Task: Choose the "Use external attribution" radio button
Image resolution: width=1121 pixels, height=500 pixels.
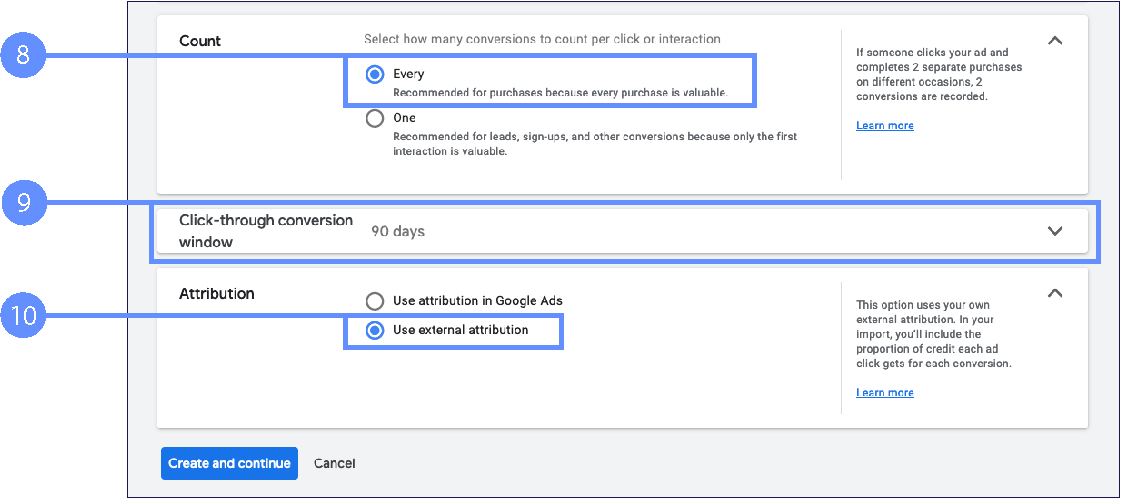Action: (375, 330)
